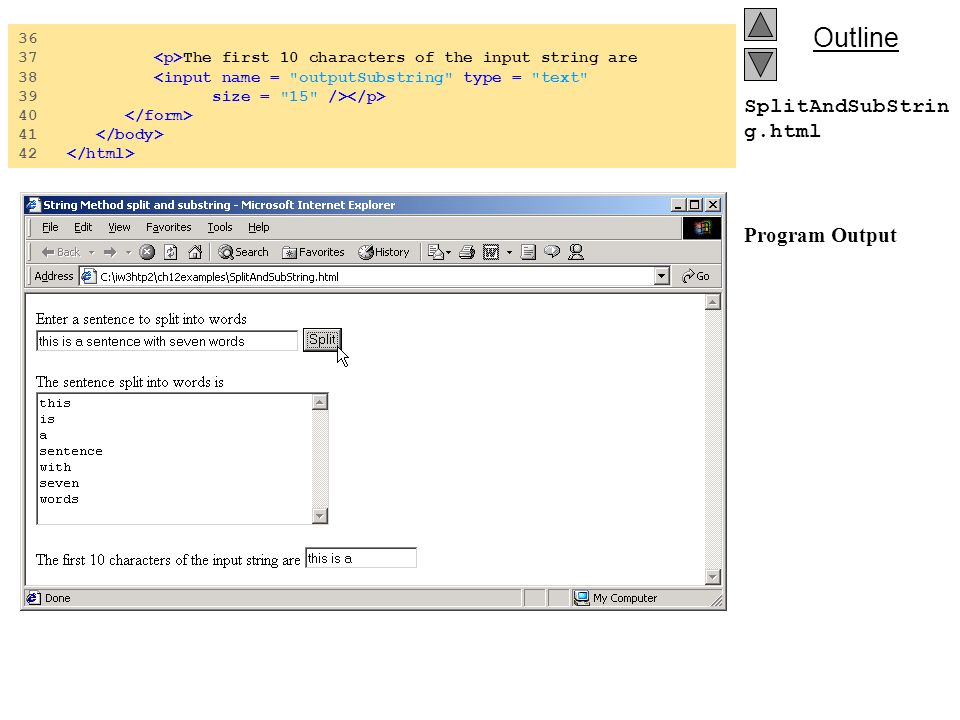Expand the Forward history dropdown arrow

tap(128, 252)
